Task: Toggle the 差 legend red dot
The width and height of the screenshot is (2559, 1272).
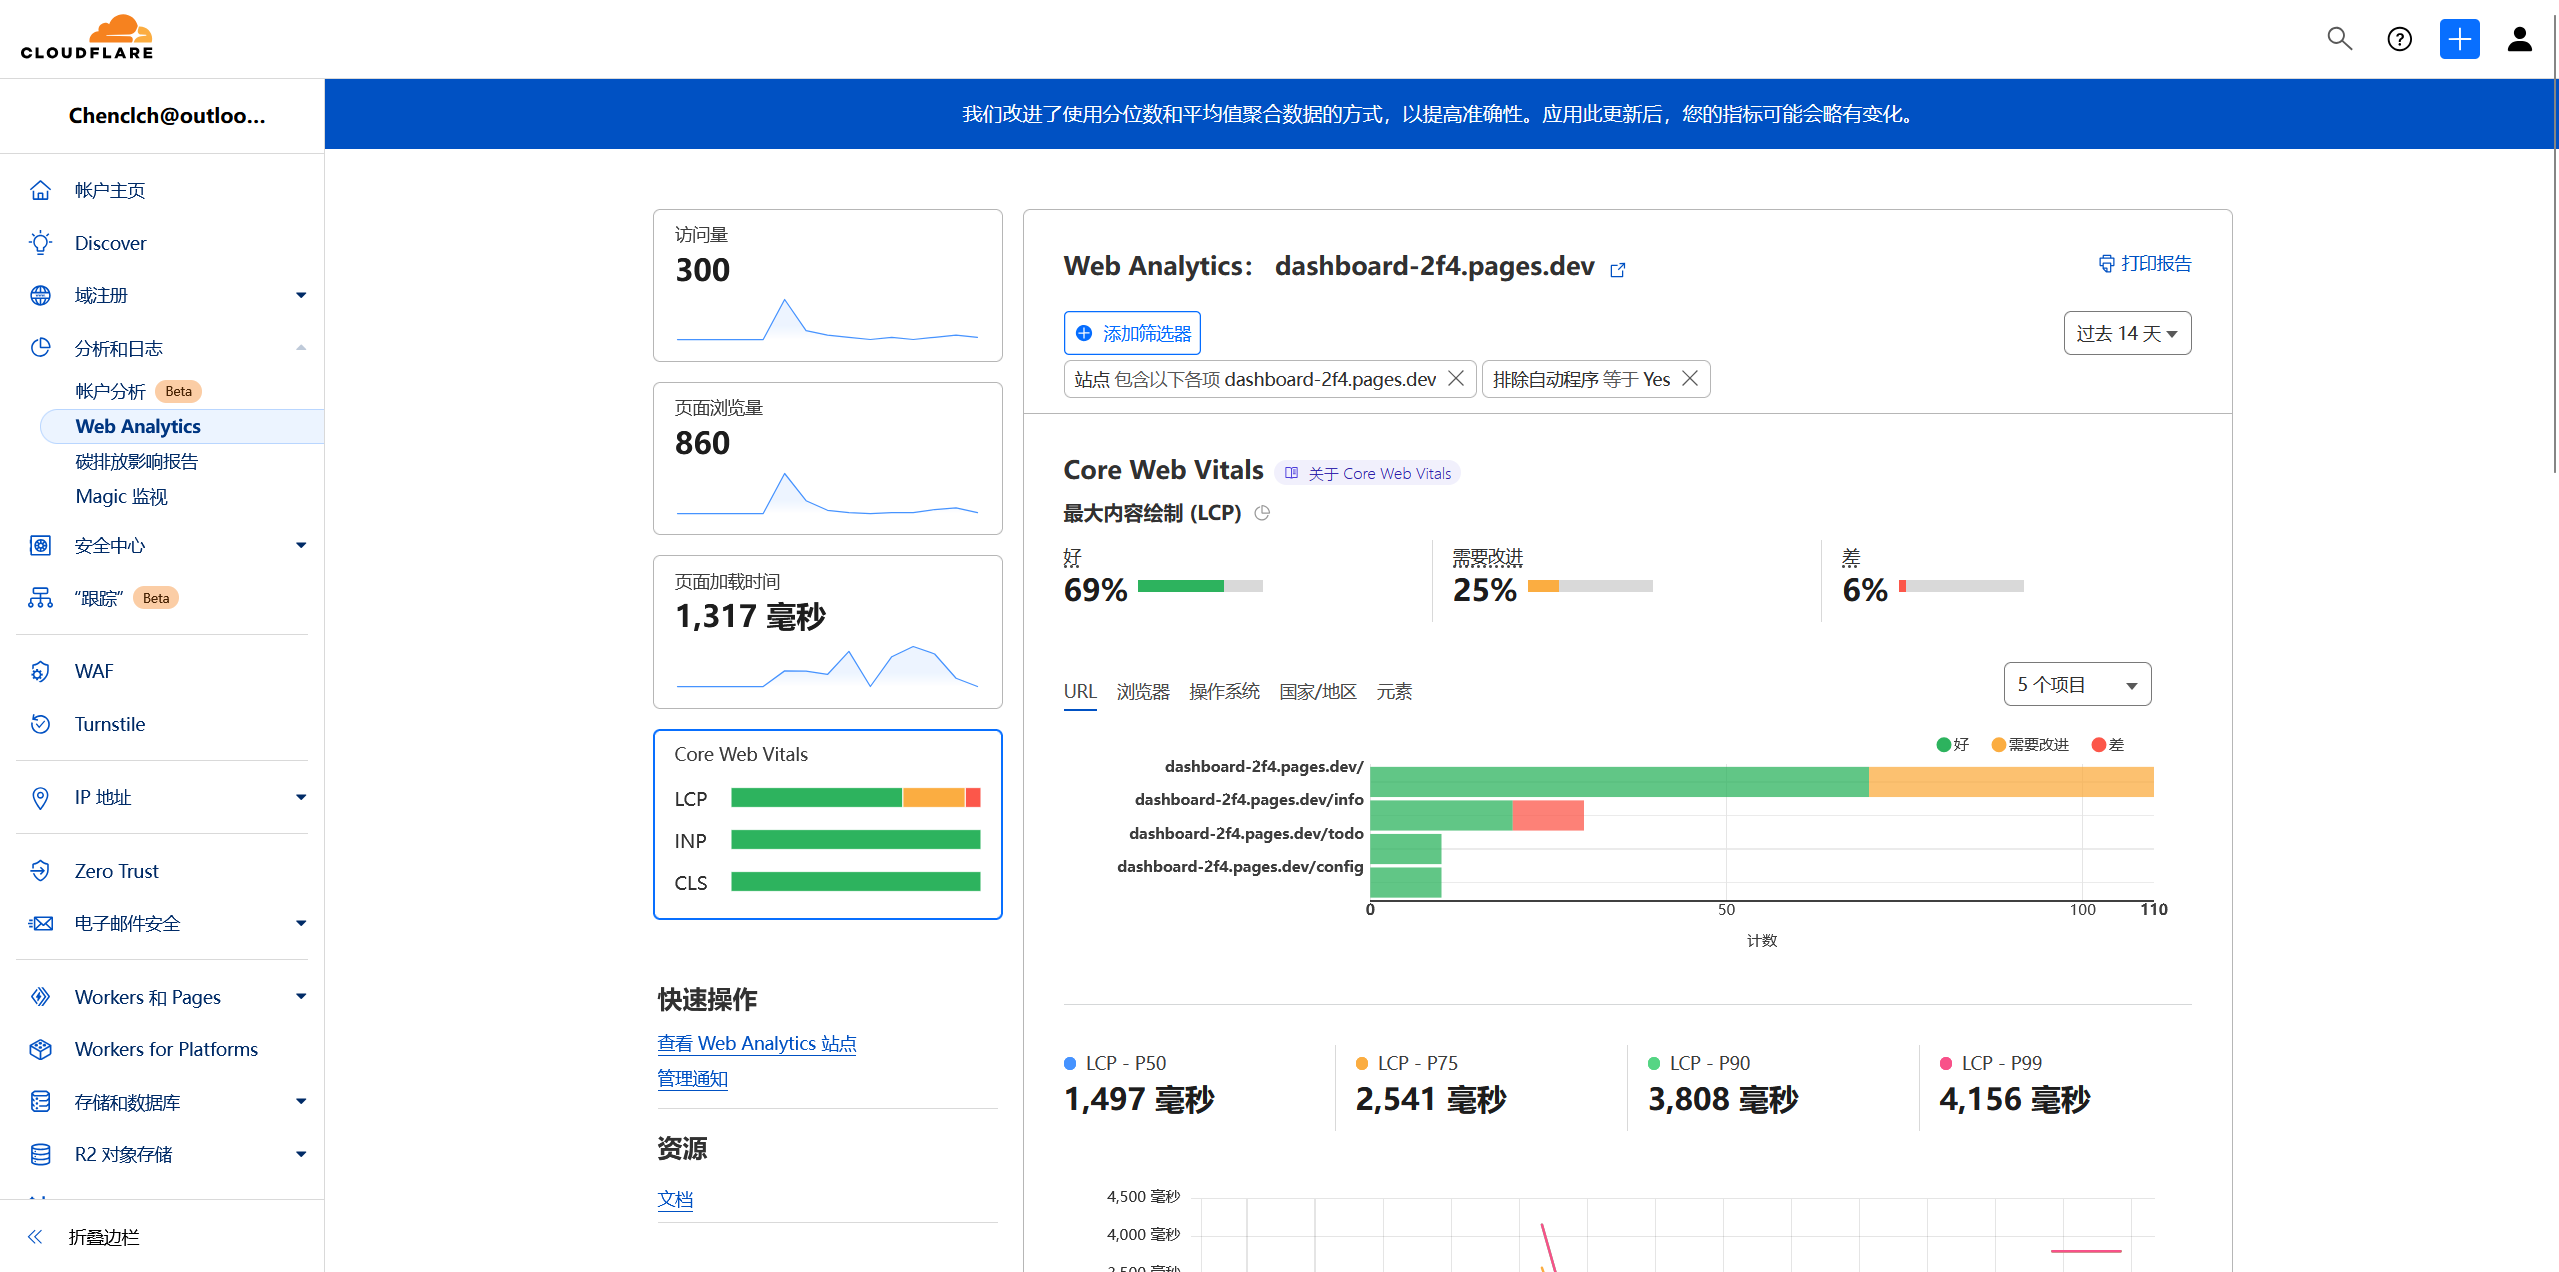Action: (2098, 744)
